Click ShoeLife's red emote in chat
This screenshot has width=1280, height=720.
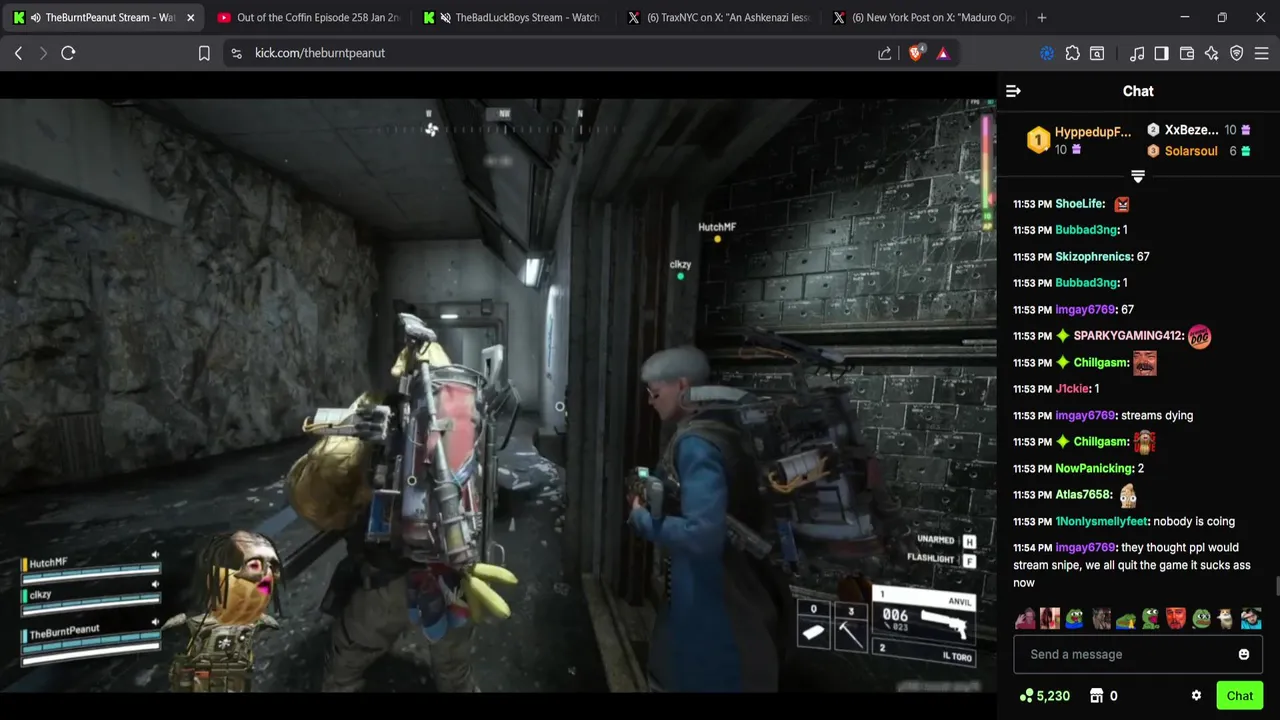click(1122, 204)
